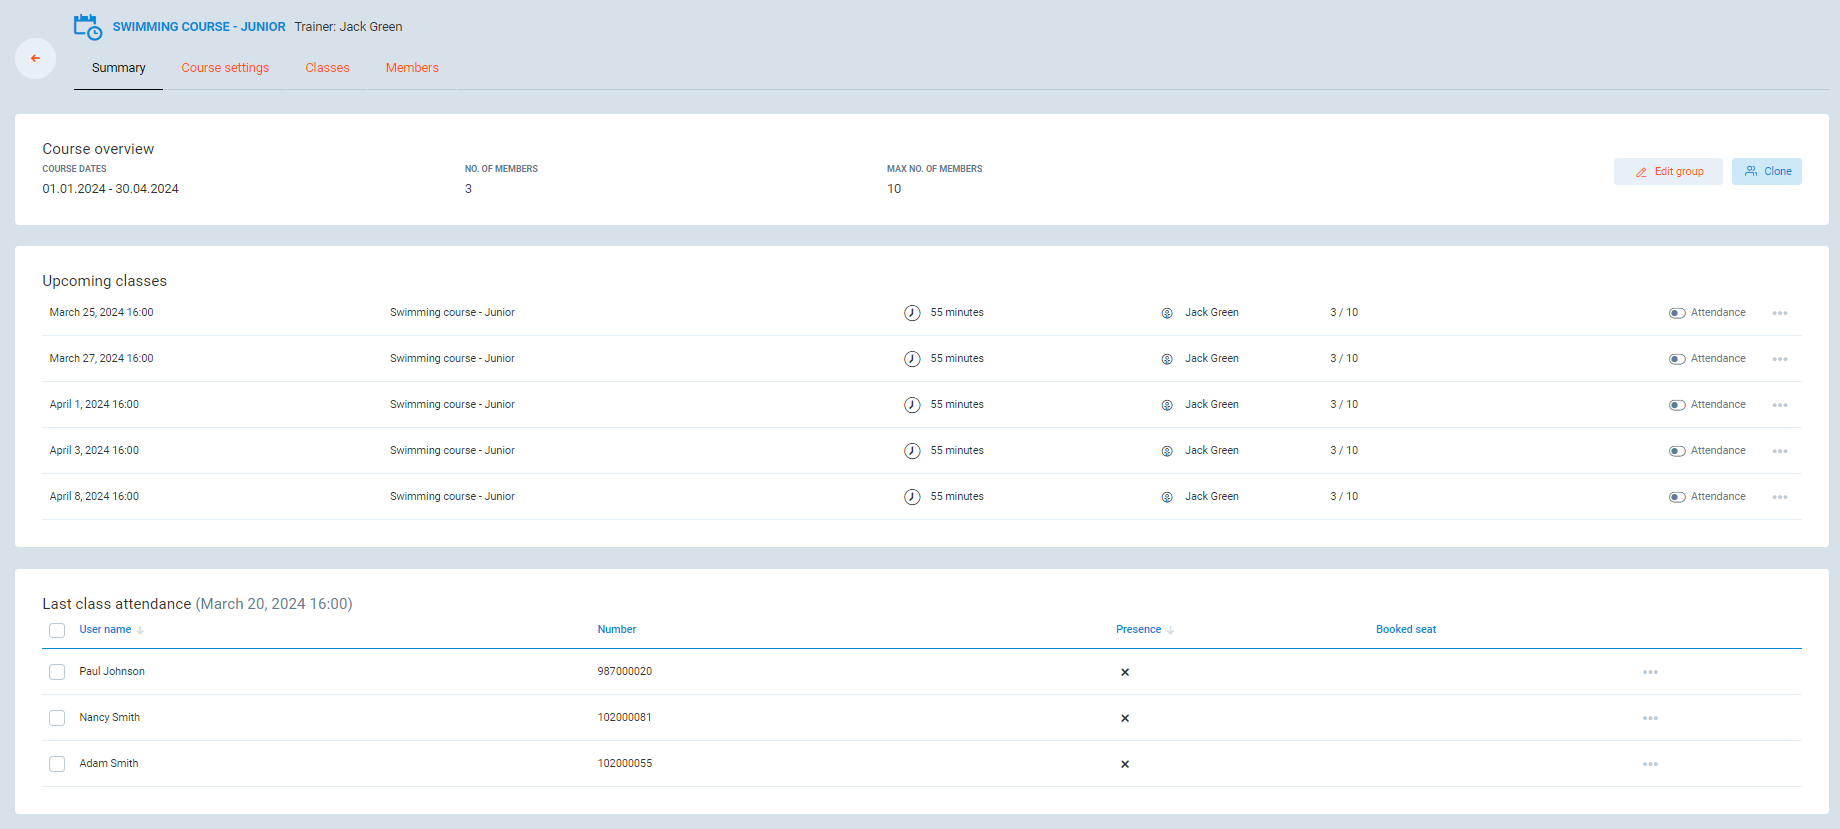Check the box next to Nancy Smith
Screen dimensions: 1840x829
point(57,718)
